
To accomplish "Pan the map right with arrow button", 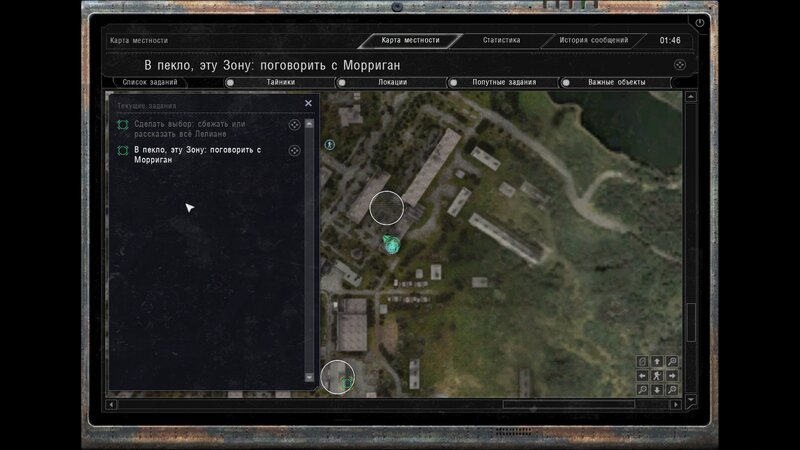I will [672, 376].
